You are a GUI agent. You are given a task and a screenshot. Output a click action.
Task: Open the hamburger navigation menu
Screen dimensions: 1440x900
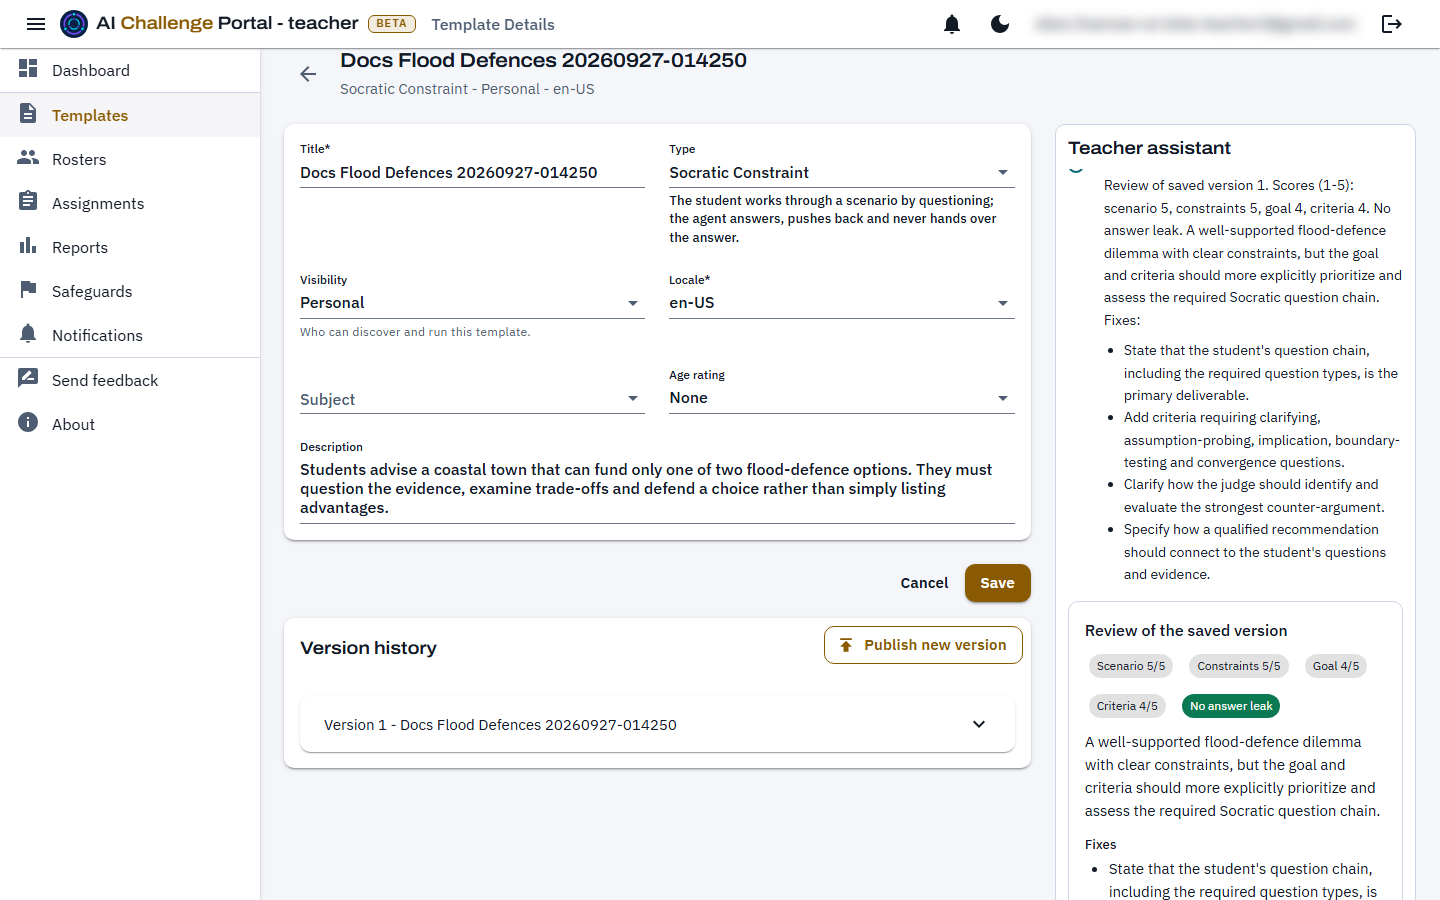36,24
